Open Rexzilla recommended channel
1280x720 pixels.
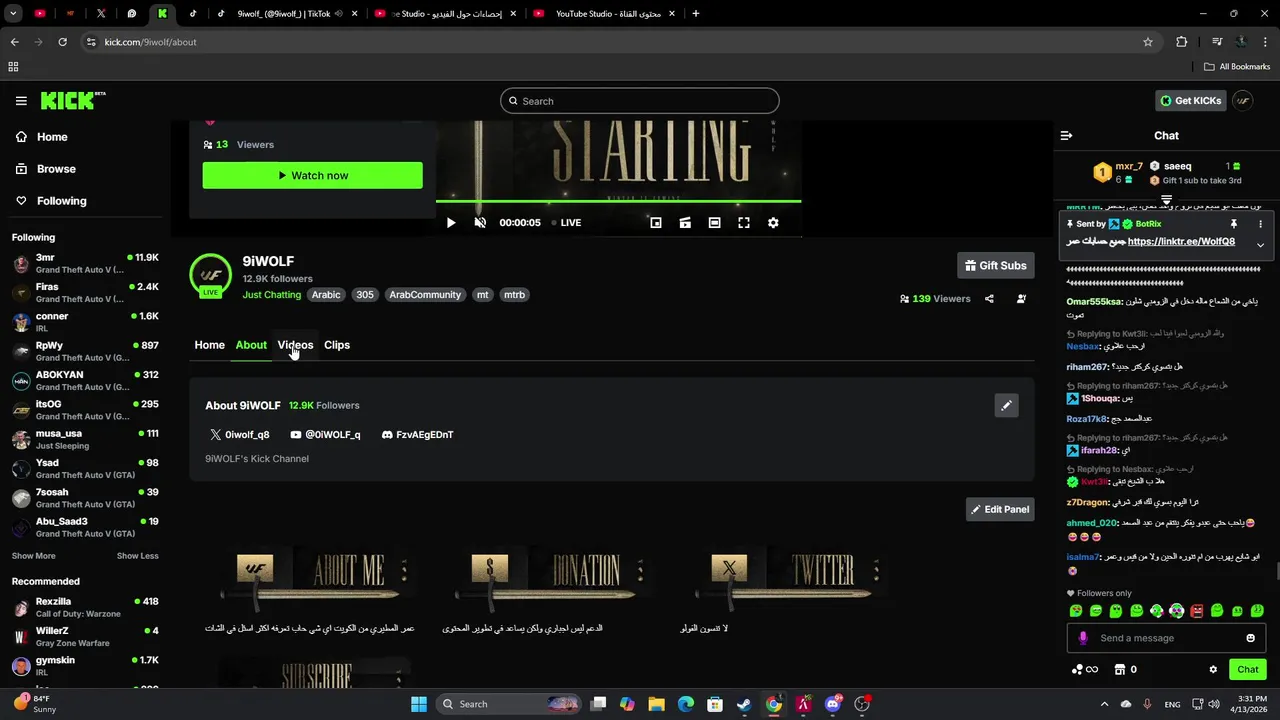coord(85,608)
